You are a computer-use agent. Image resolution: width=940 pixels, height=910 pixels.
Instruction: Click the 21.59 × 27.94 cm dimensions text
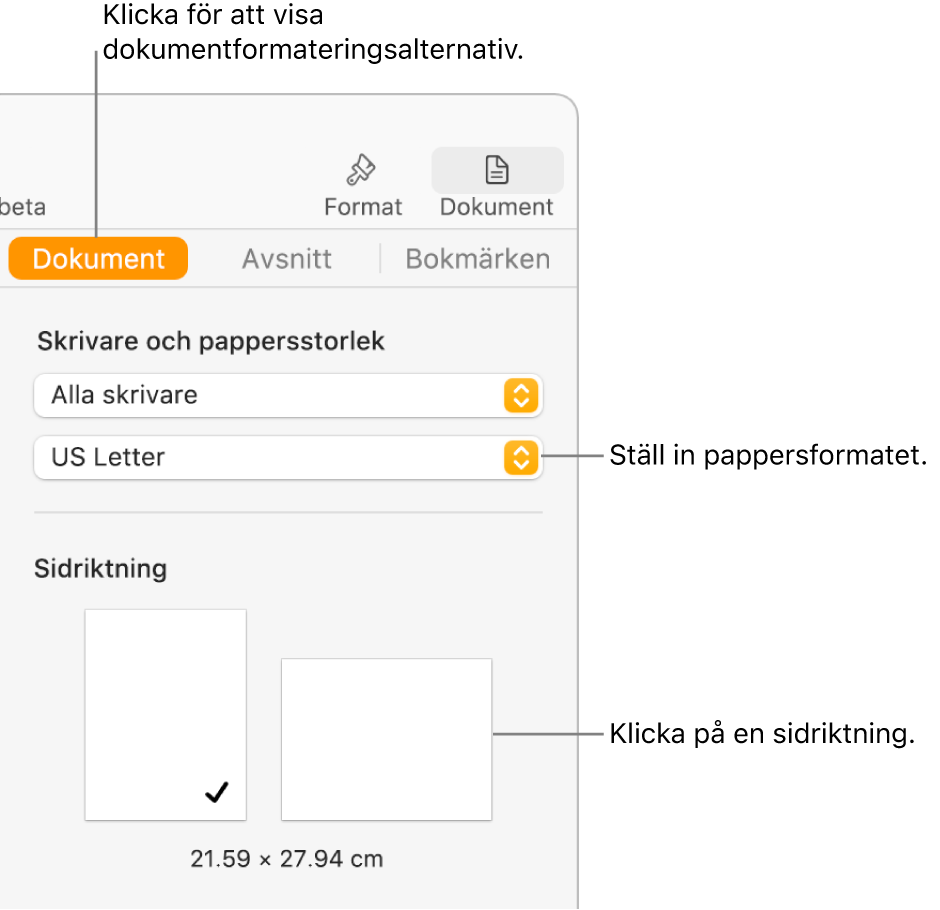[x=287, y=858]
